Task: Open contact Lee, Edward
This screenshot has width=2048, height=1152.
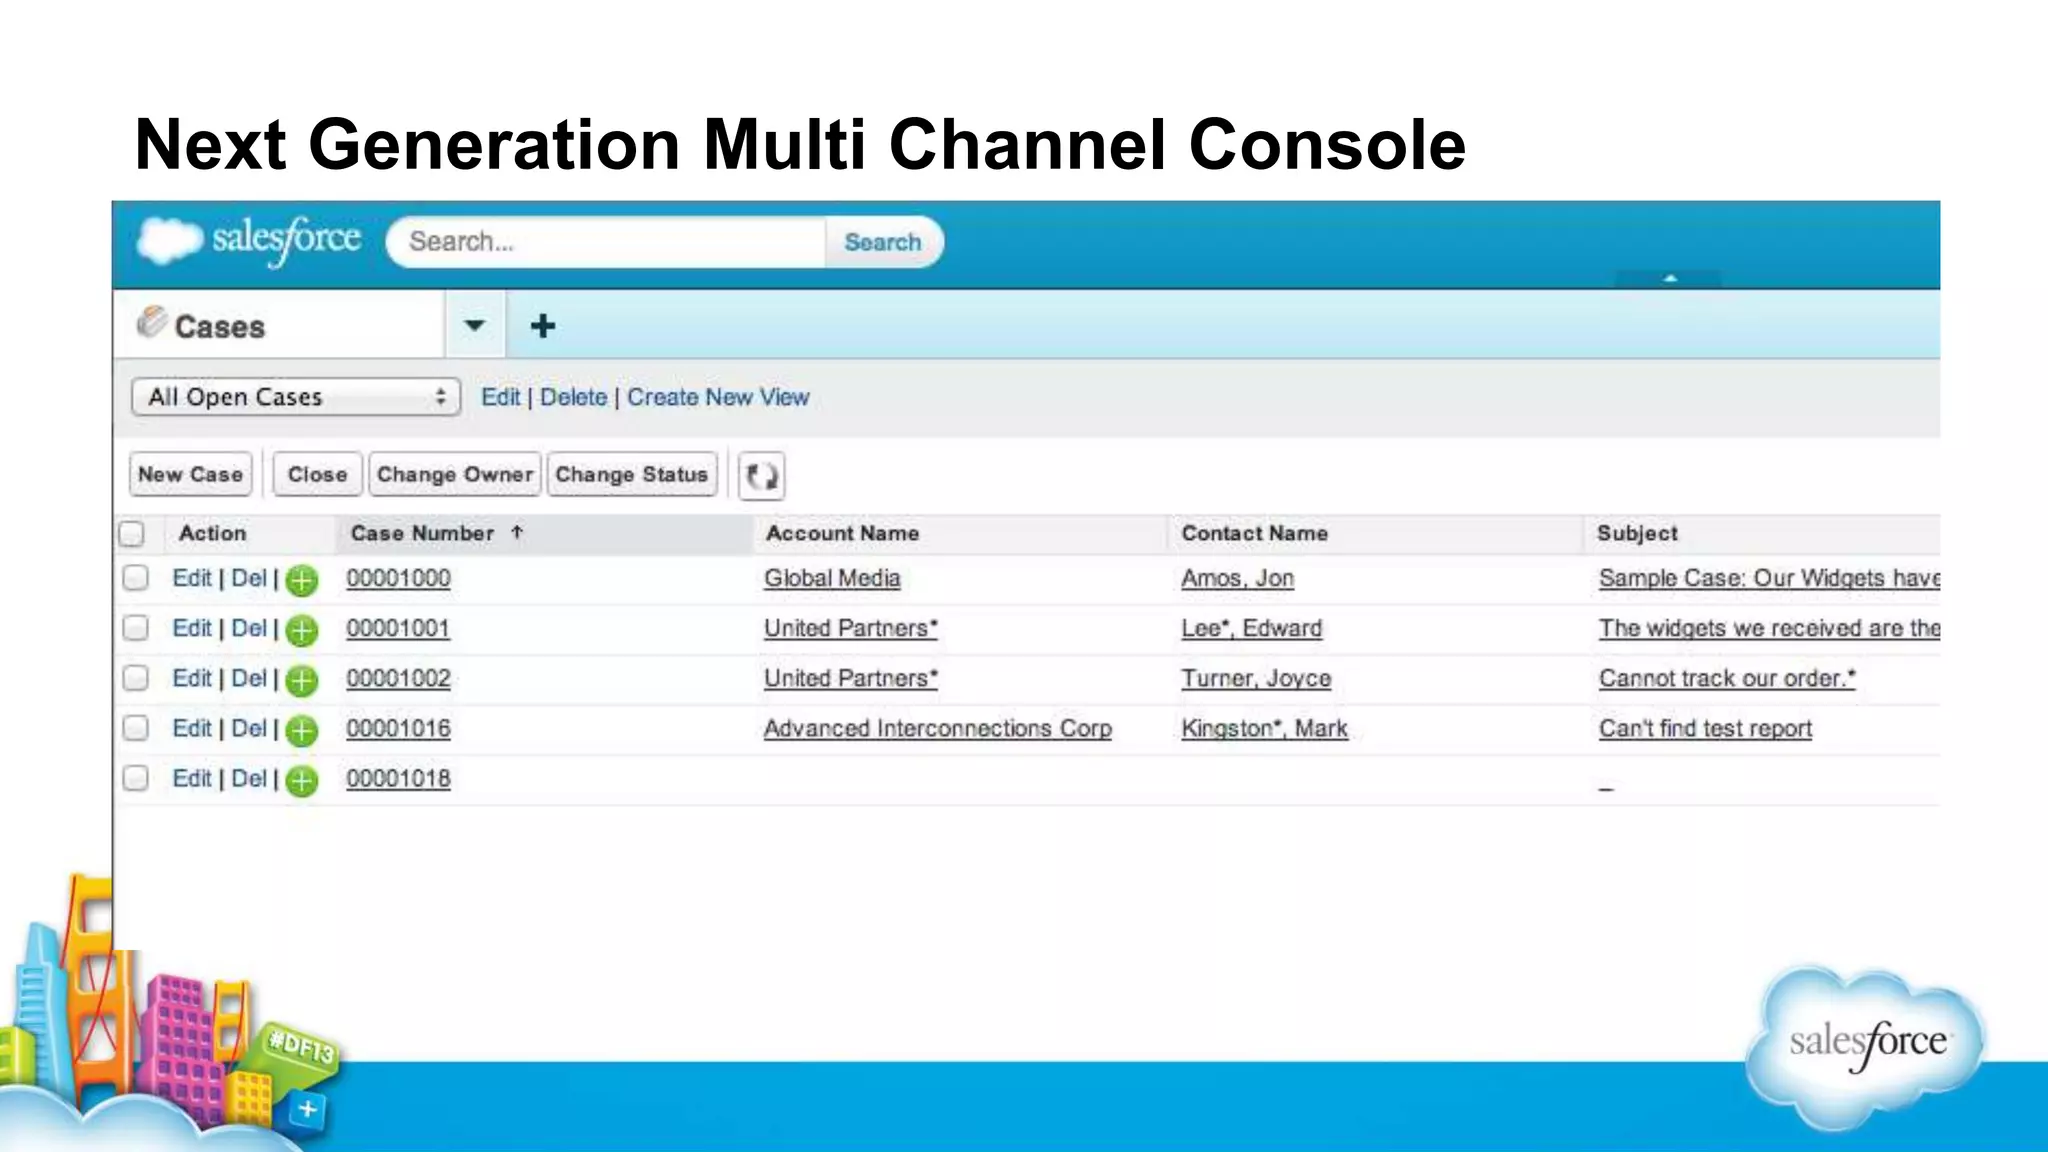Action: (1252, 628)
